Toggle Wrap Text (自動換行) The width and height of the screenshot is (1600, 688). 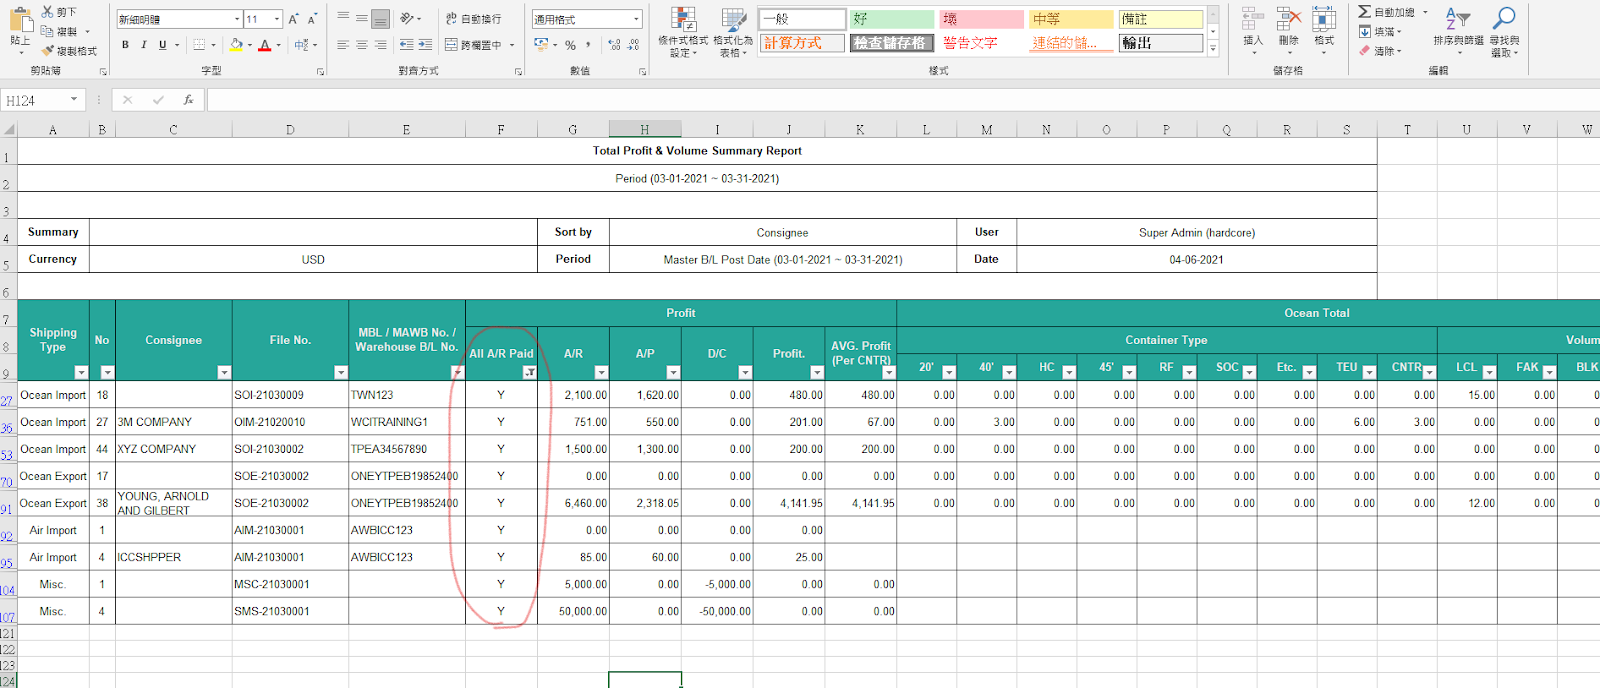click(x=473, y=19)
